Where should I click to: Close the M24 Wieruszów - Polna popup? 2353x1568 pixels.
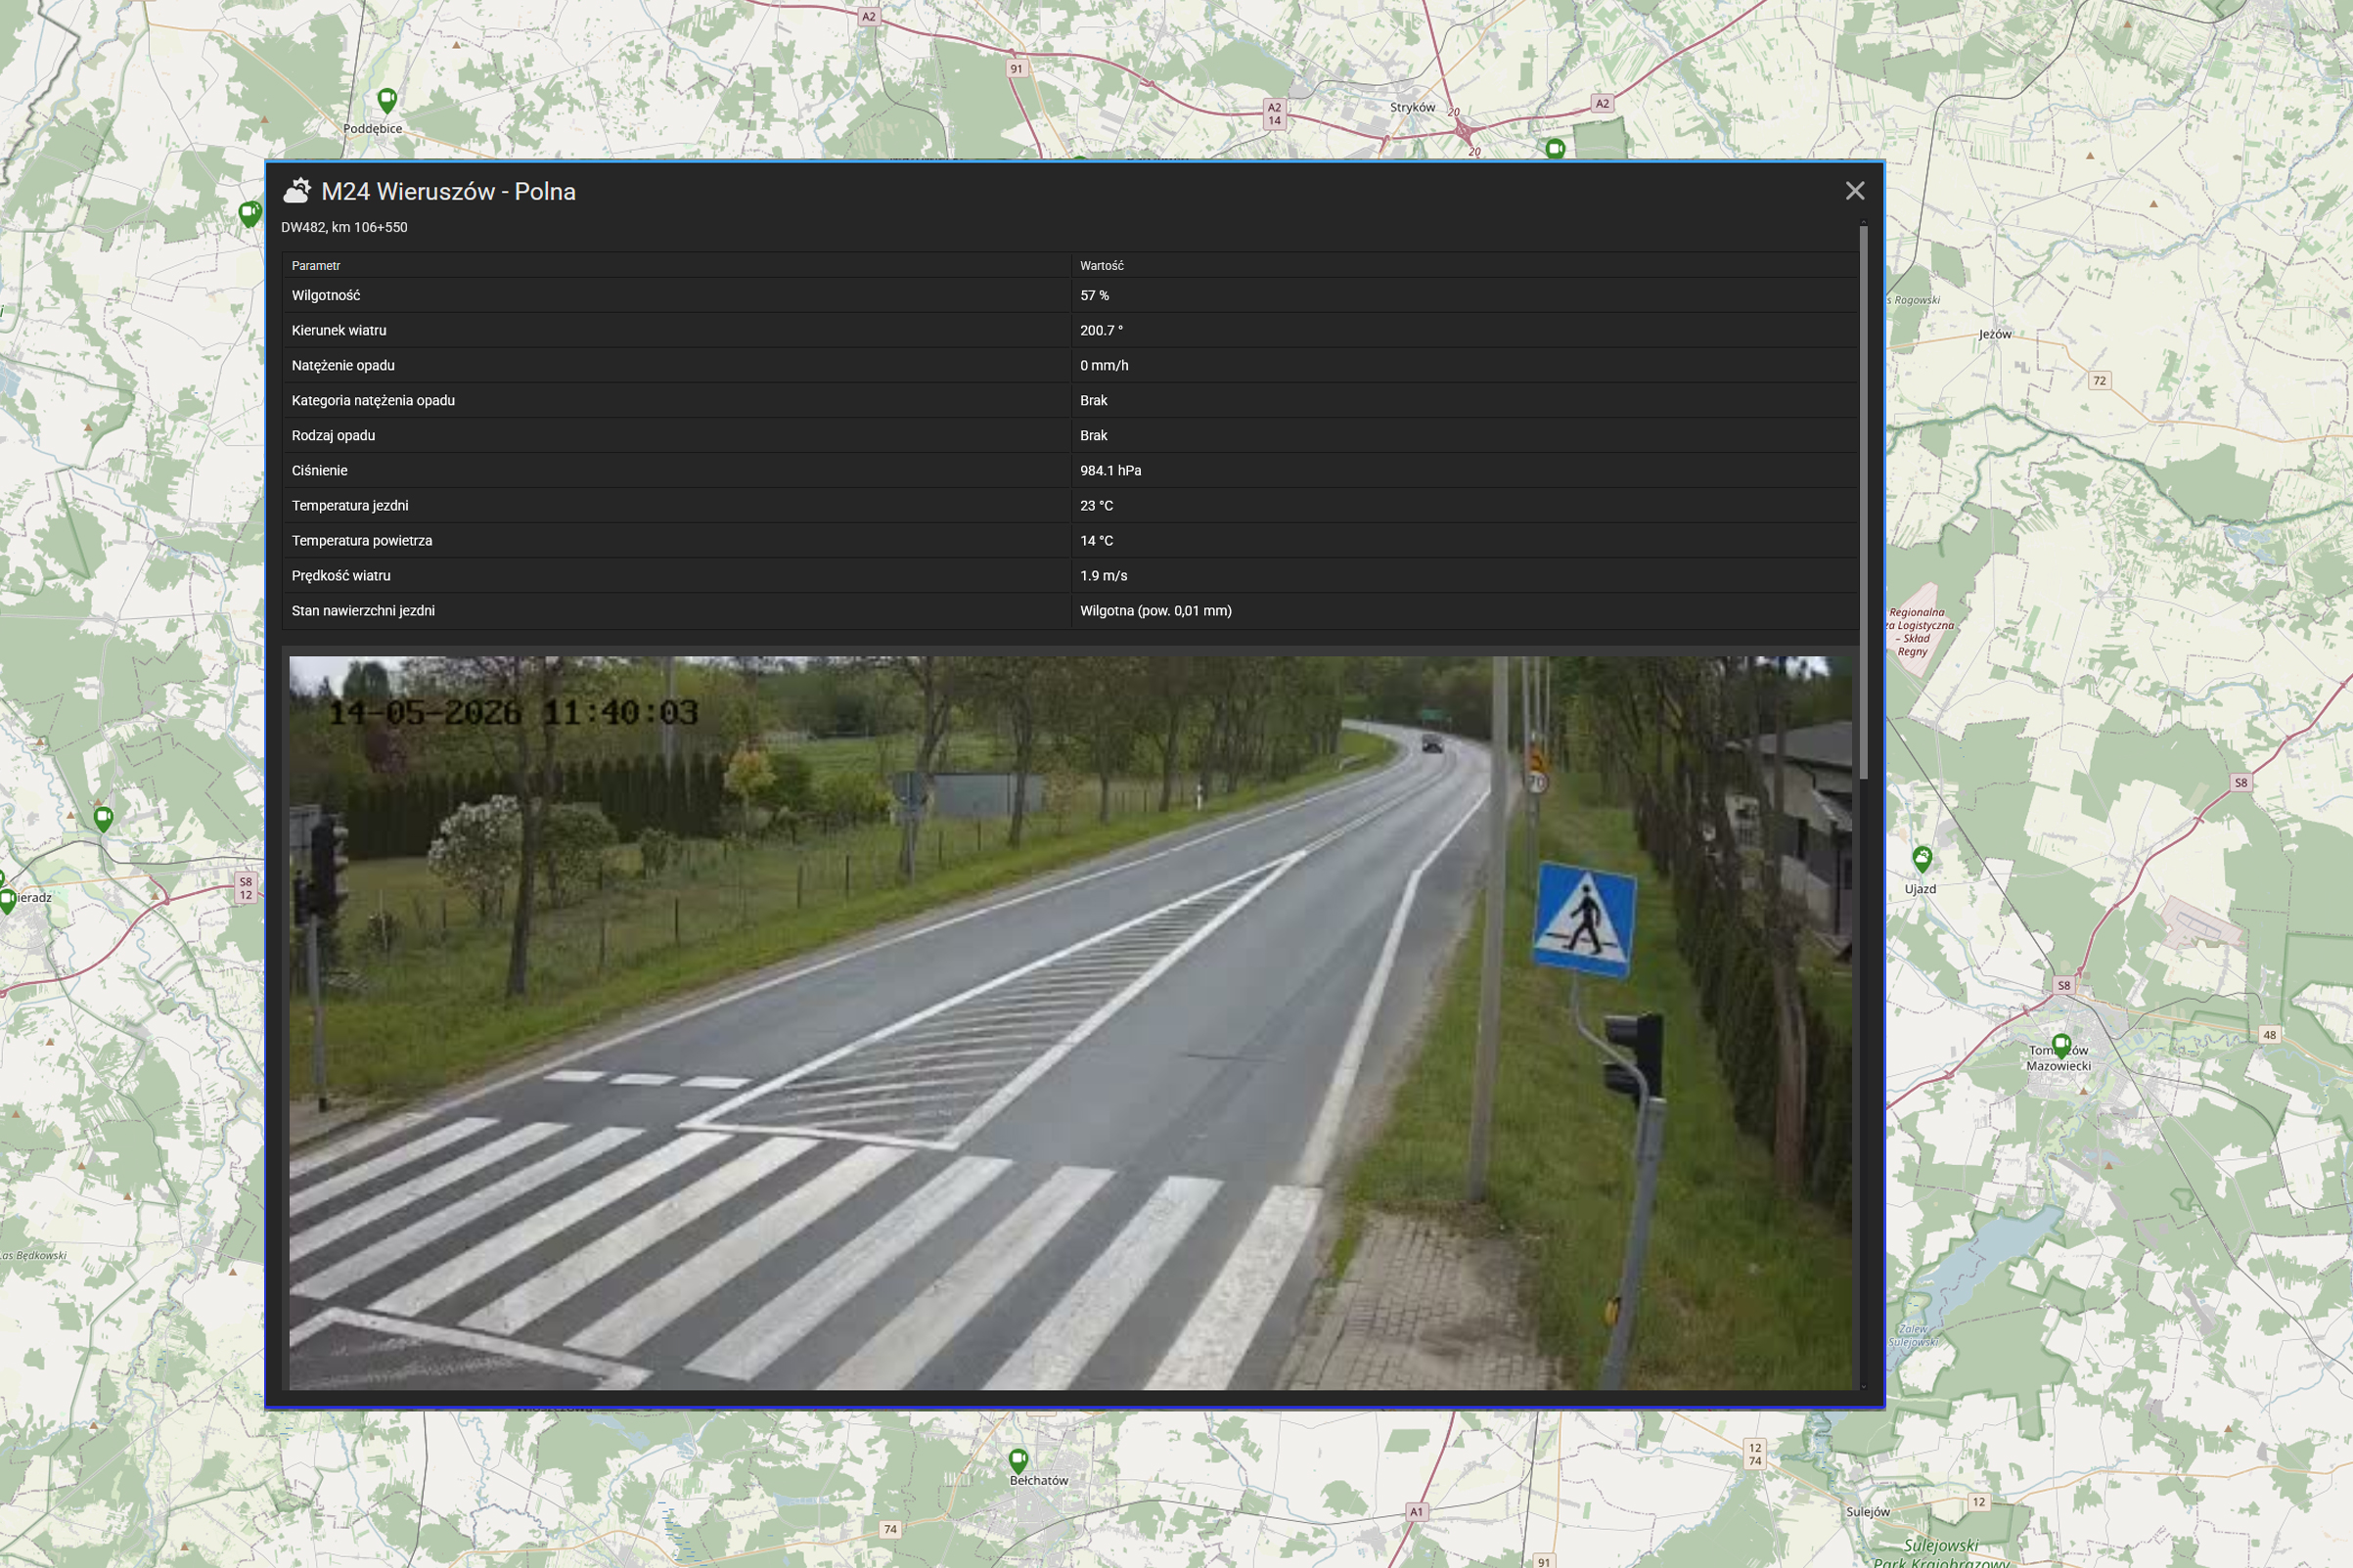click(1854, 191)
